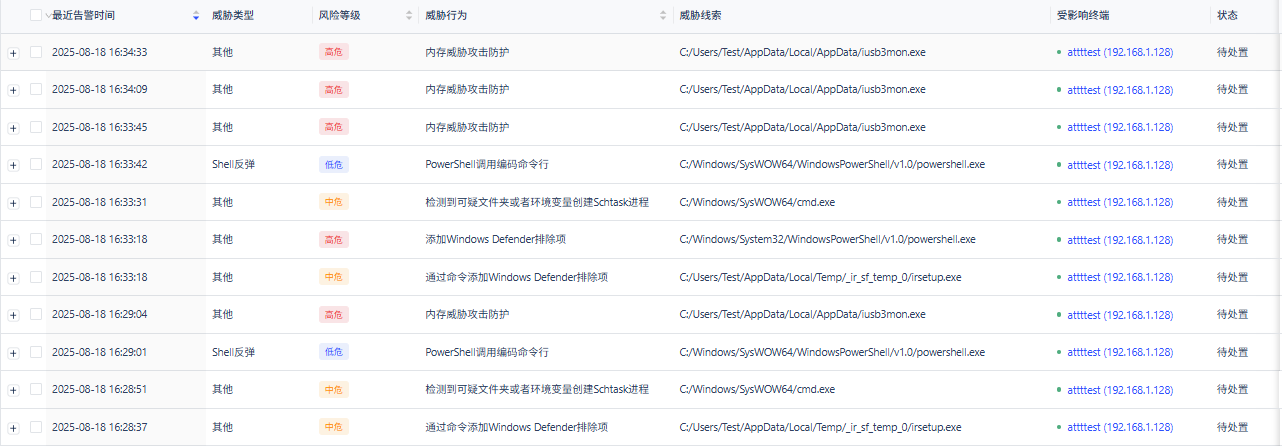Screen dimensions: 1282x446
Task: Expand the 16:28:51 alert row
Action: point(13,390)
